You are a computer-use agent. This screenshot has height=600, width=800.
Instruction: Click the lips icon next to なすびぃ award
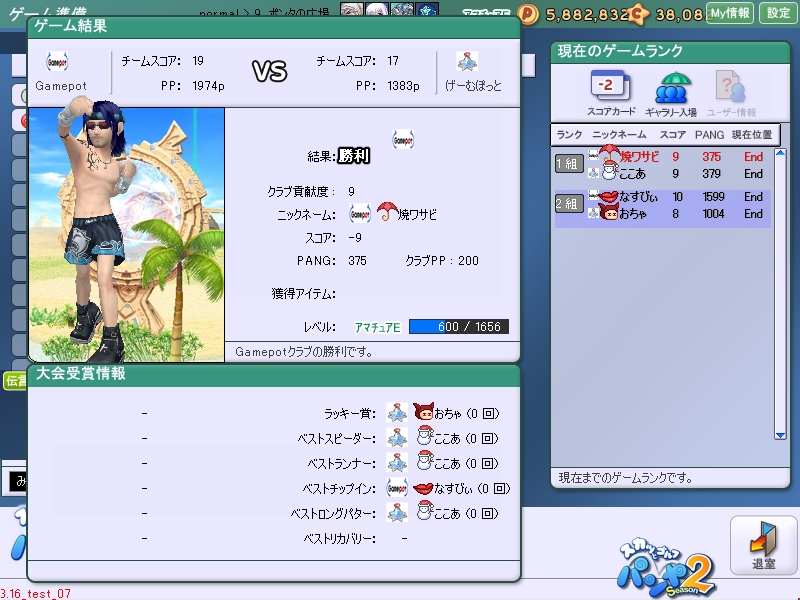click(x=423, y=488)
